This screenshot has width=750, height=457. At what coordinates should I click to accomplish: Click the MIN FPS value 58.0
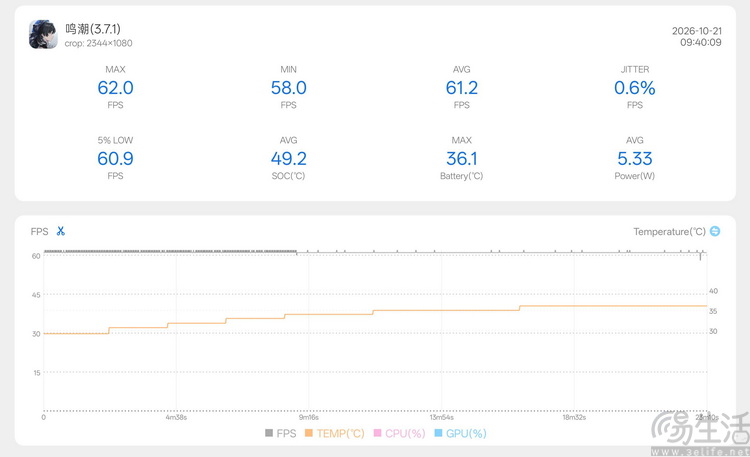click(288, 88)
